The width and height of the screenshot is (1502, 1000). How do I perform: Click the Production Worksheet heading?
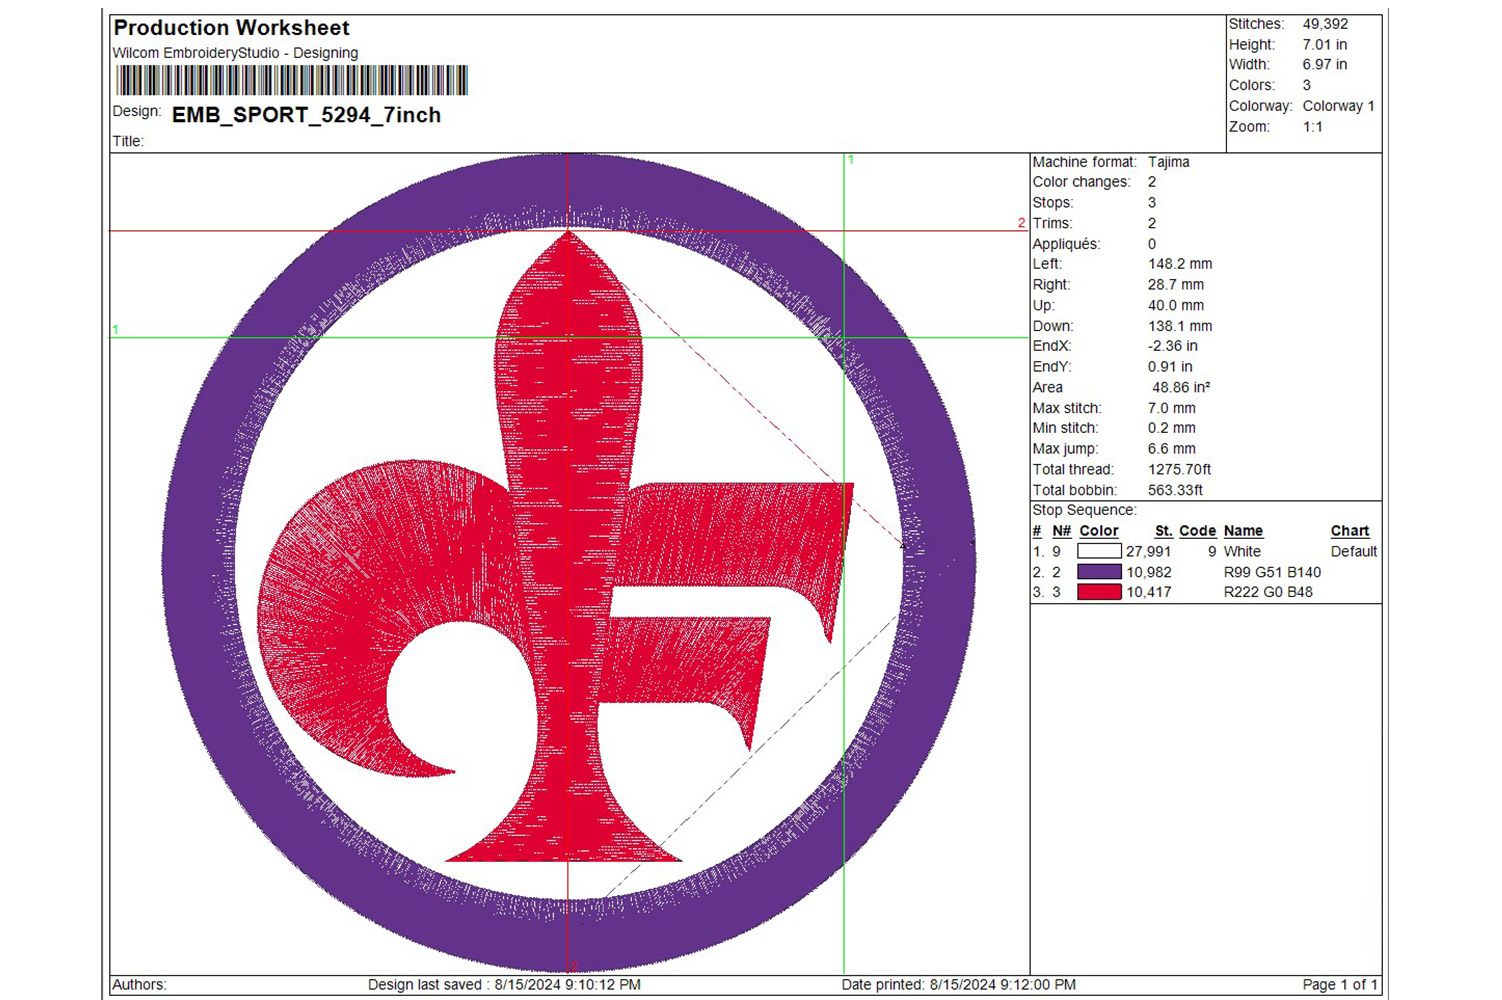coord(231,28)
